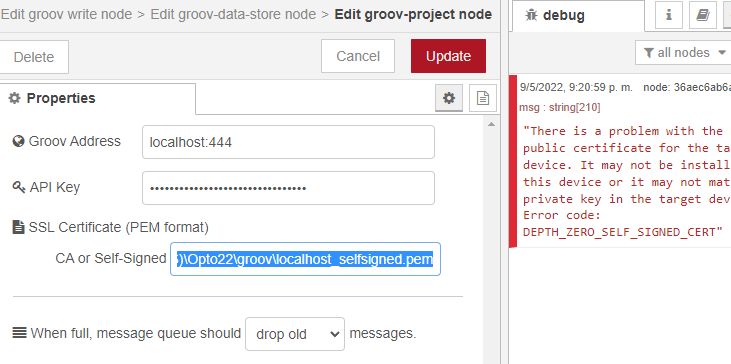The height and width of the screenshot is (364, 731).
Task: Open the drop old queue dropdown
Action: 295,334
